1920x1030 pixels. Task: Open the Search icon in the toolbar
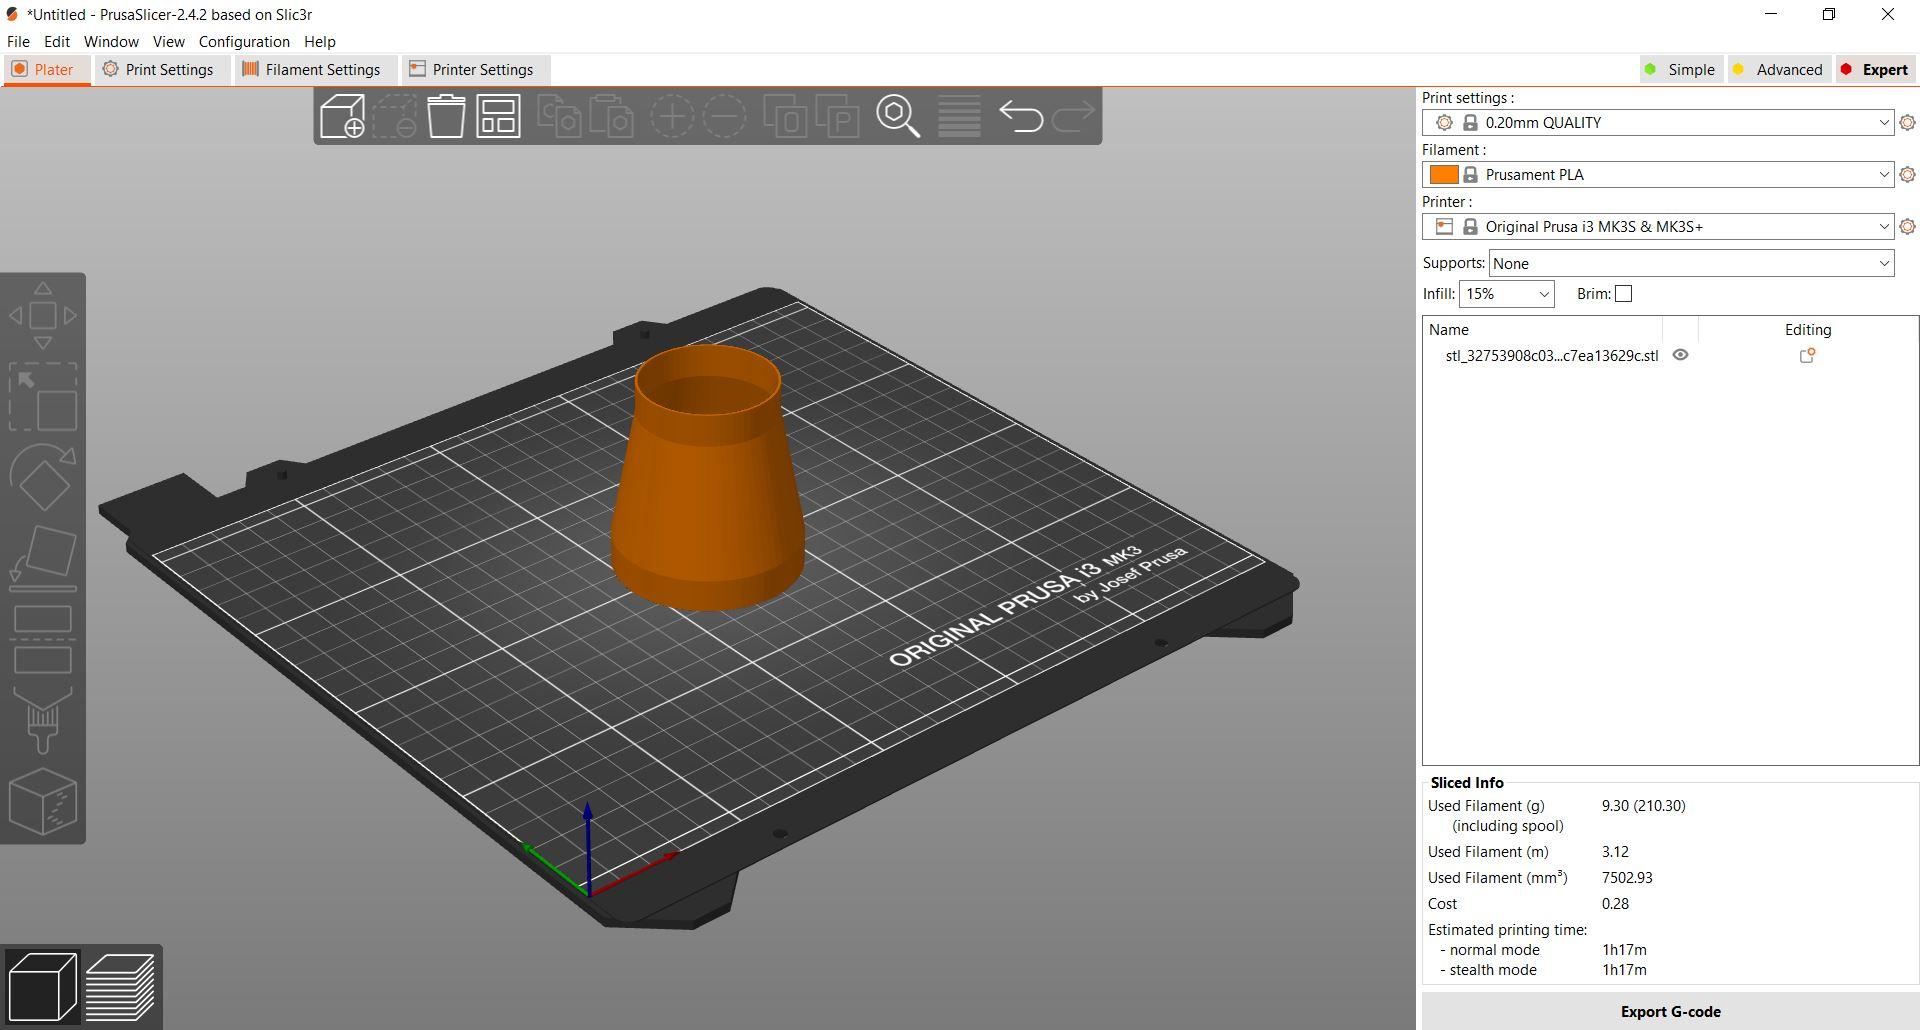898,116
